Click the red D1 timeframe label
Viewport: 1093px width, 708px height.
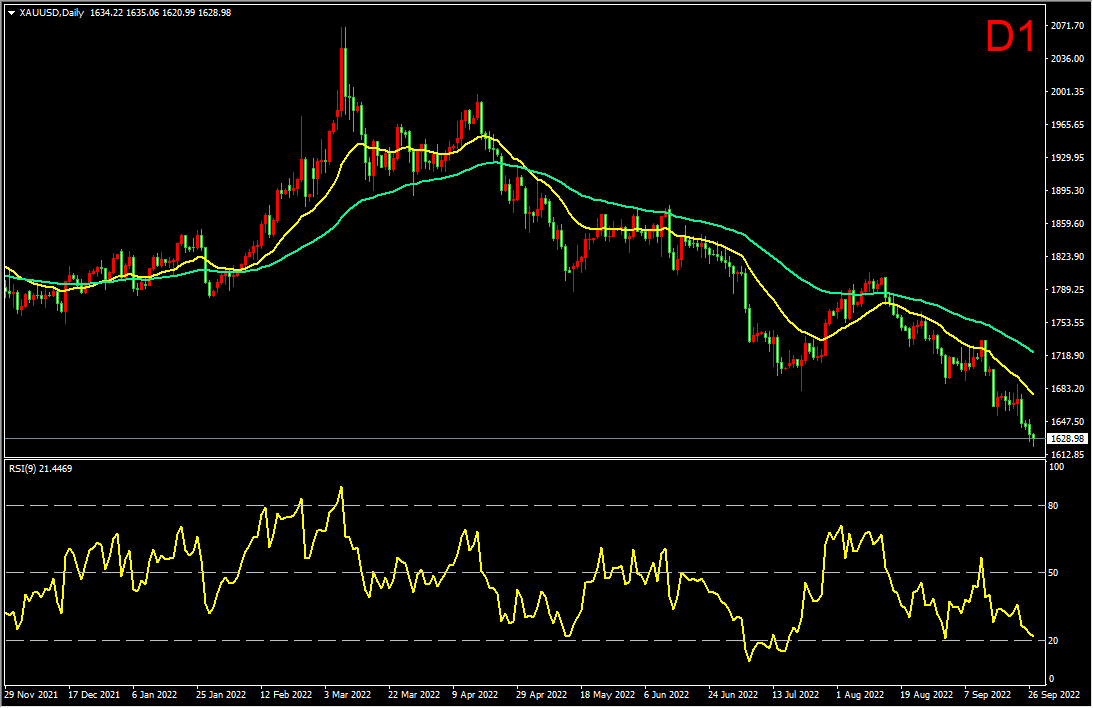click(1011, 36)
